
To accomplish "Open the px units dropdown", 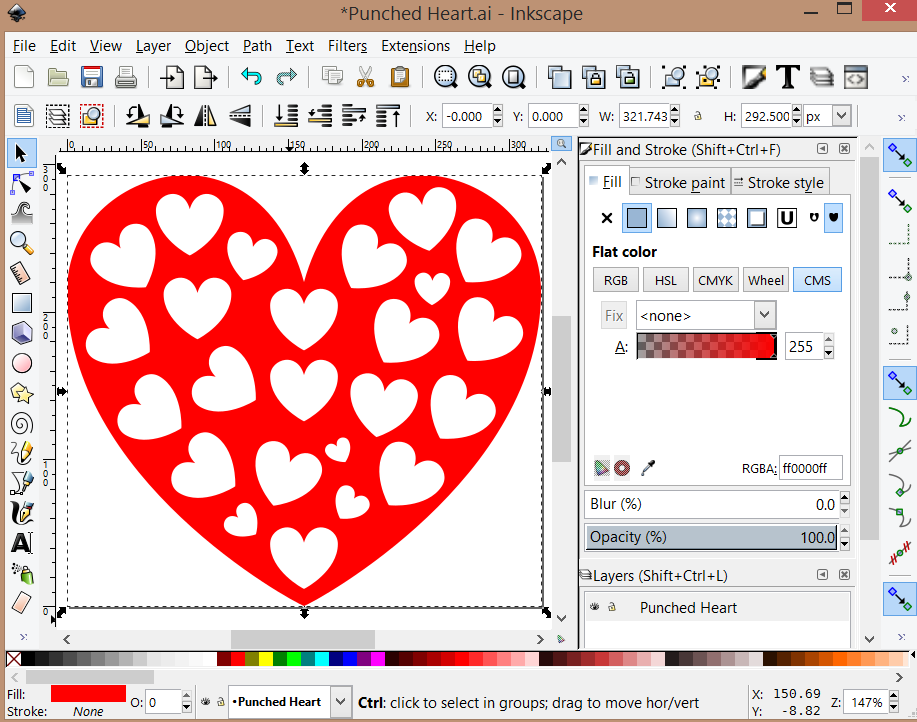I will coord(841,116).
